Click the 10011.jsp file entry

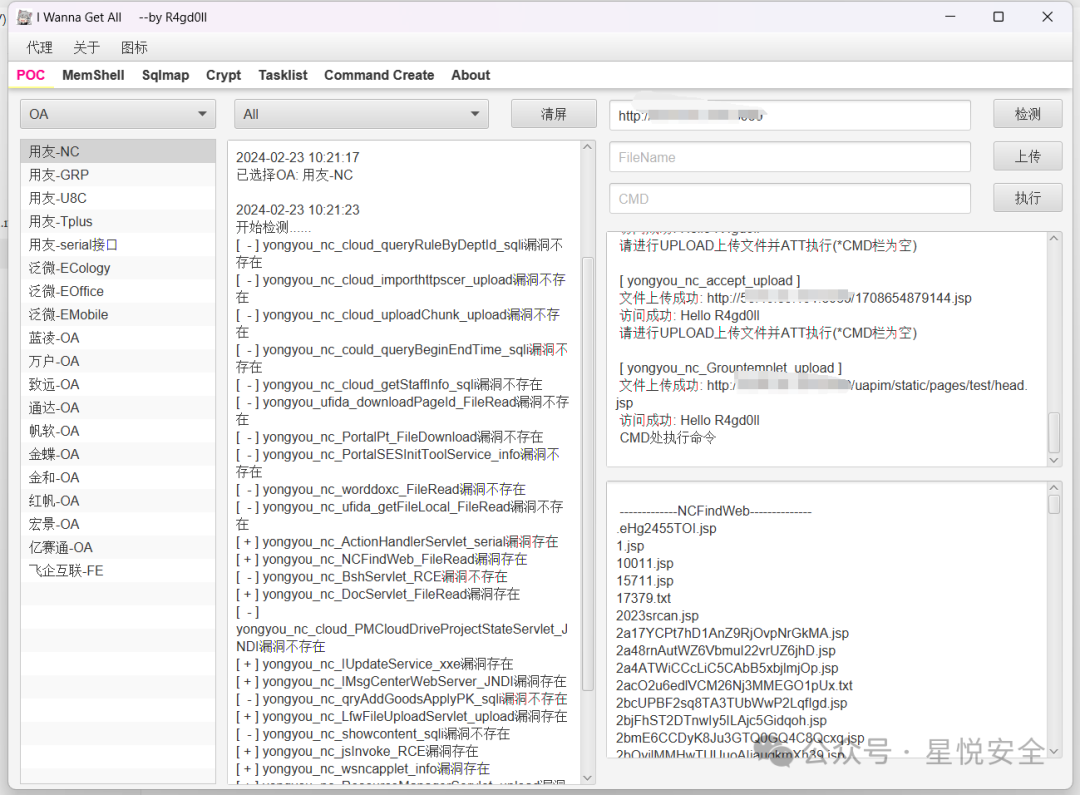click(645, 563)
